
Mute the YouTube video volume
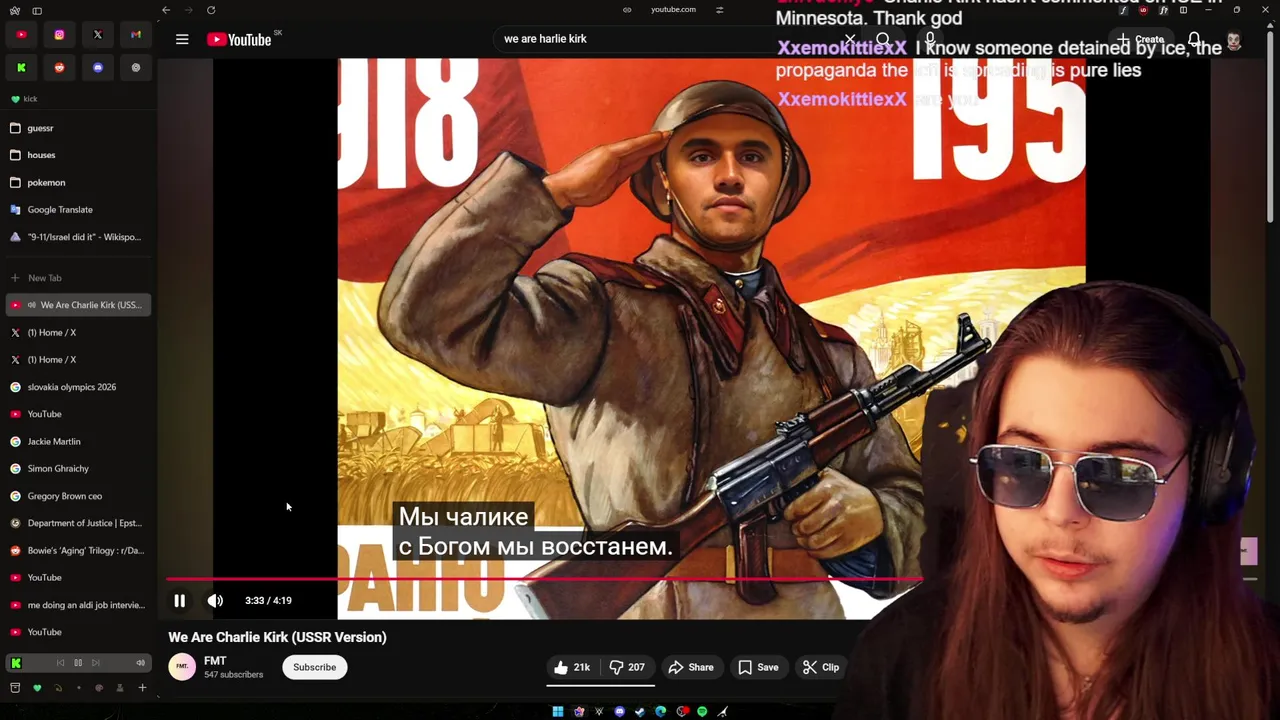click(x=215, y=601)
